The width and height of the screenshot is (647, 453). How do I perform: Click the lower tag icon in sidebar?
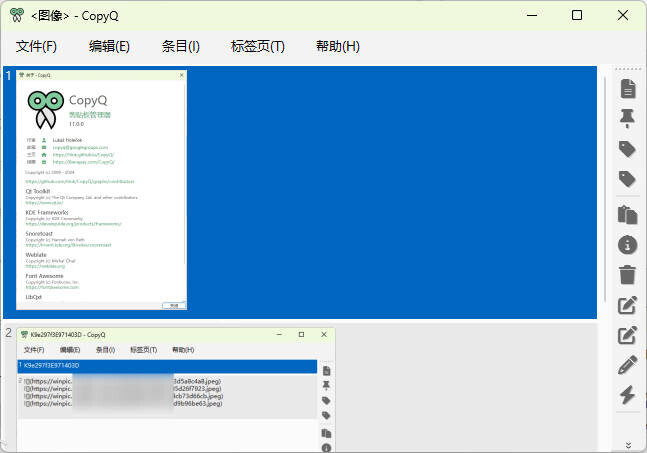point(628,179)
